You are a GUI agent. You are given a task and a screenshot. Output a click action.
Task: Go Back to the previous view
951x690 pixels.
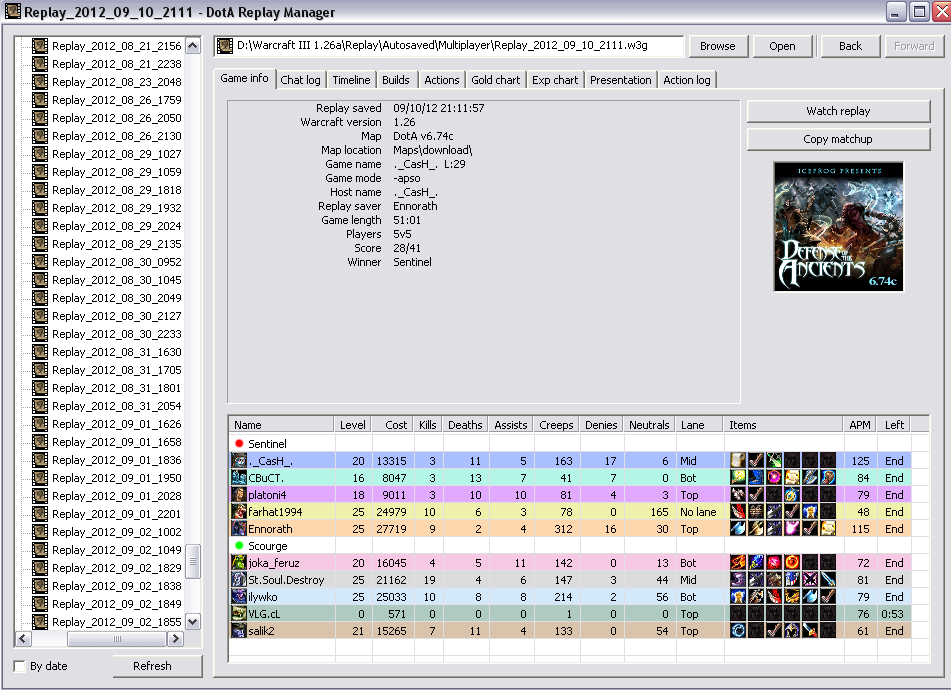pos(850,46)
